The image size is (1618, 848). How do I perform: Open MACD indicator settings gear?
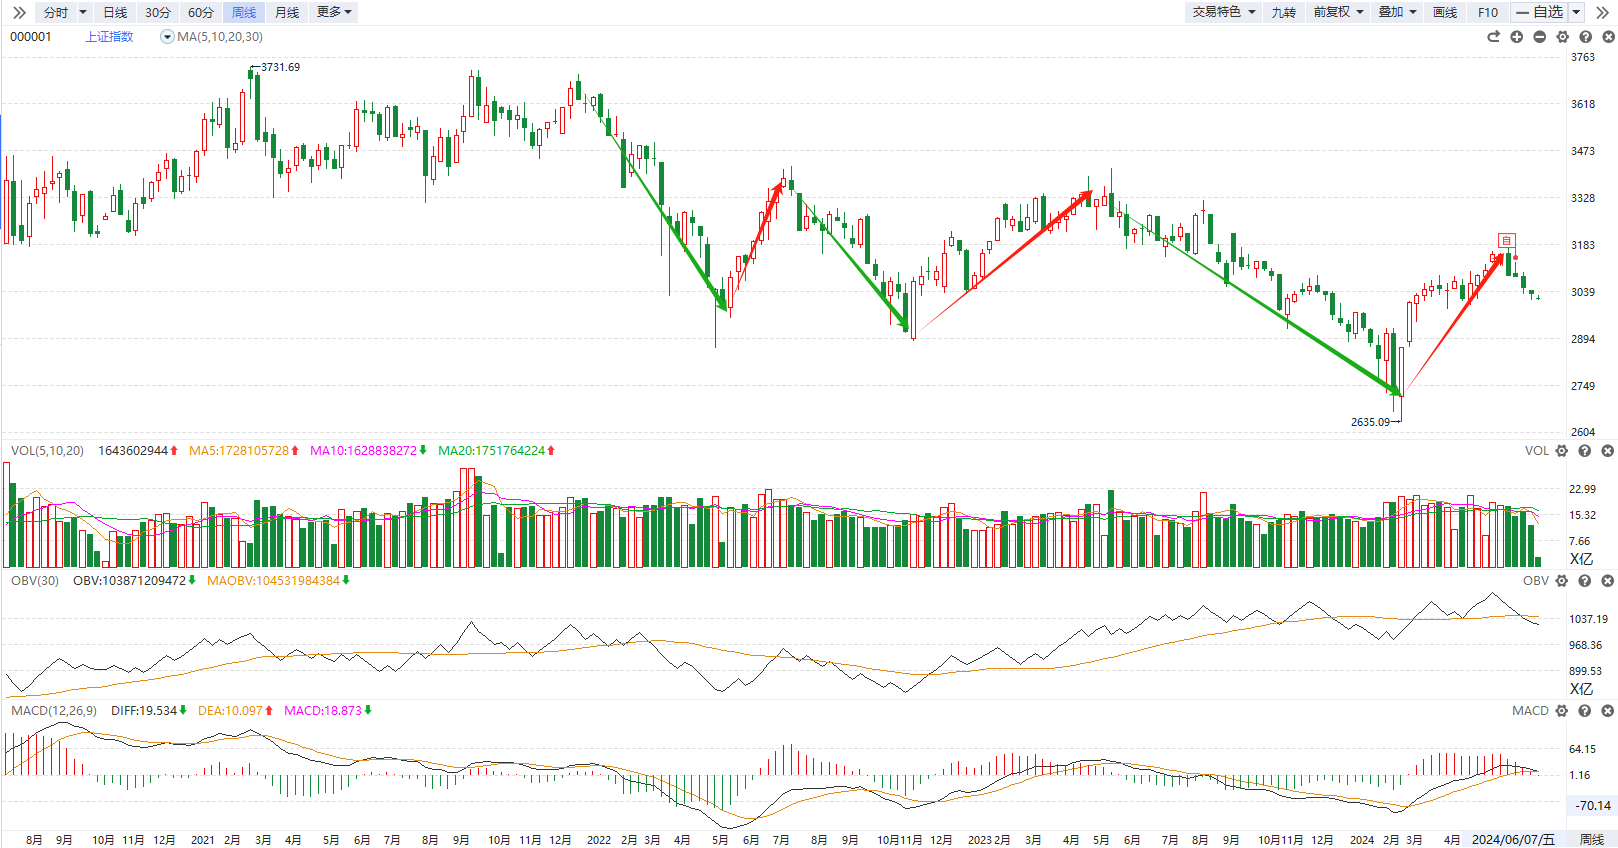(x=1562, y=711)
